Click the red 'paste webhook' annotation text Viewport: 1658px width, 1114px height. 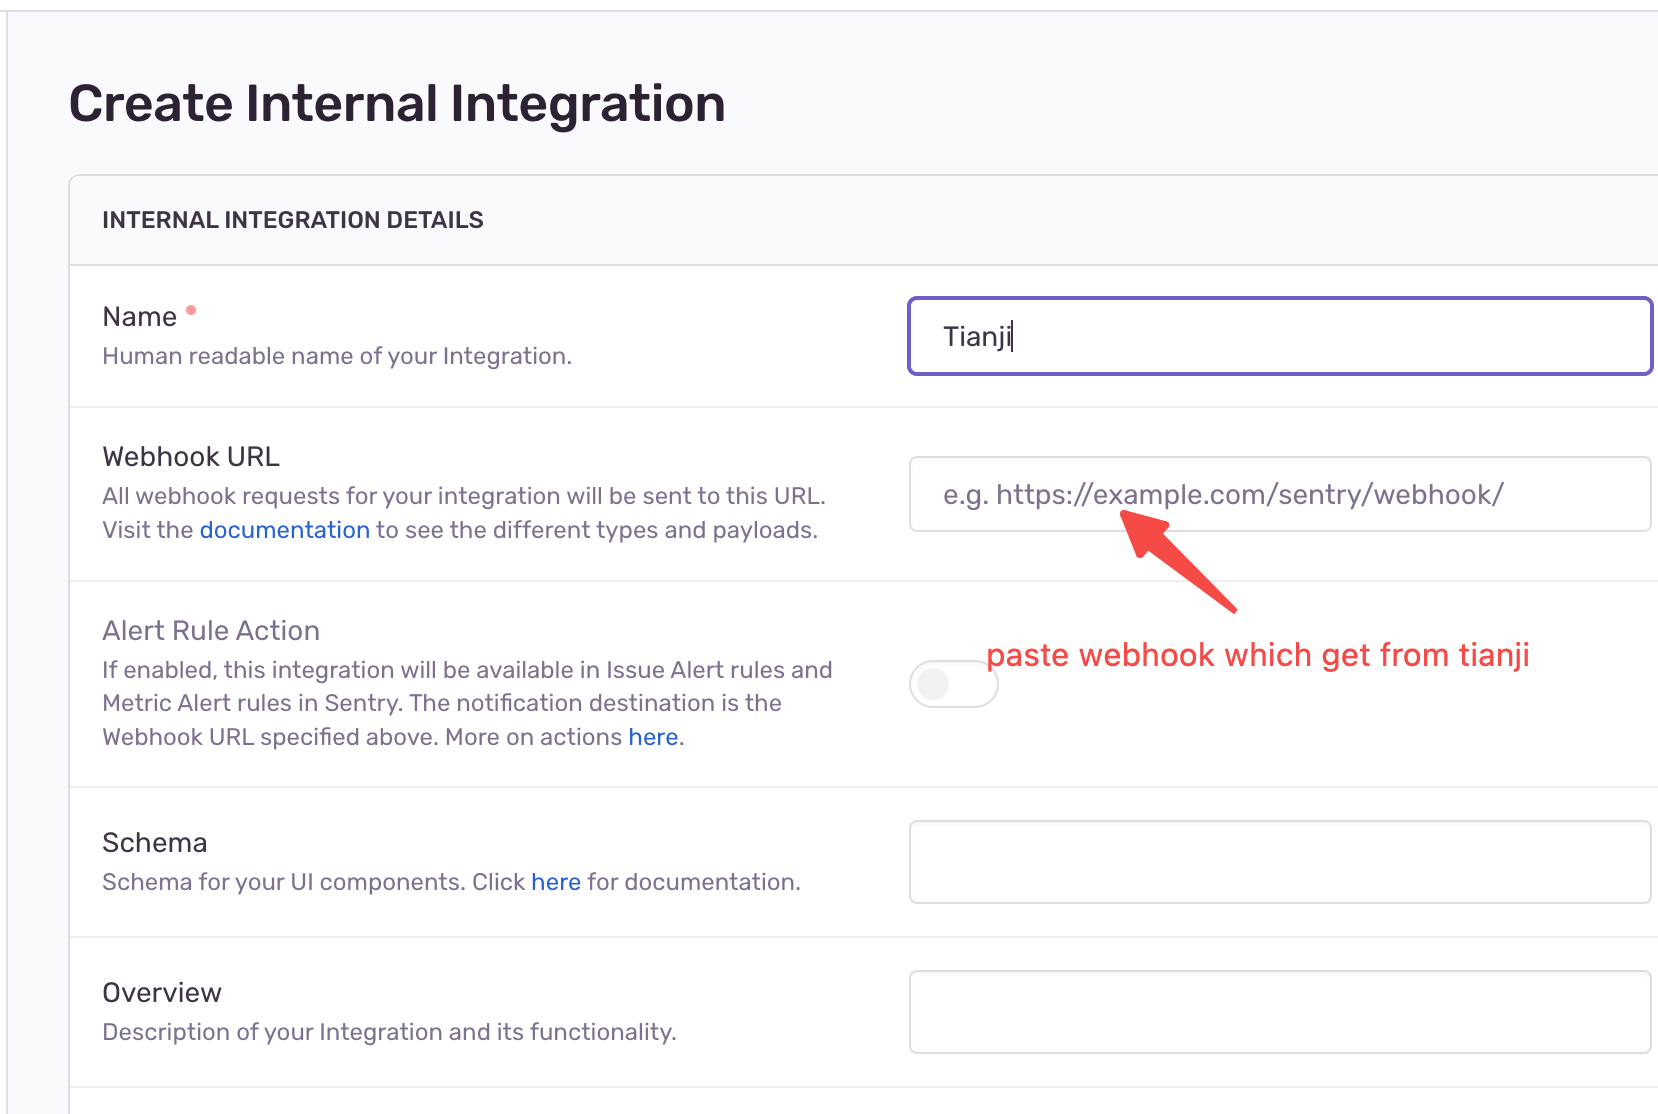[x=1258, y=655]
